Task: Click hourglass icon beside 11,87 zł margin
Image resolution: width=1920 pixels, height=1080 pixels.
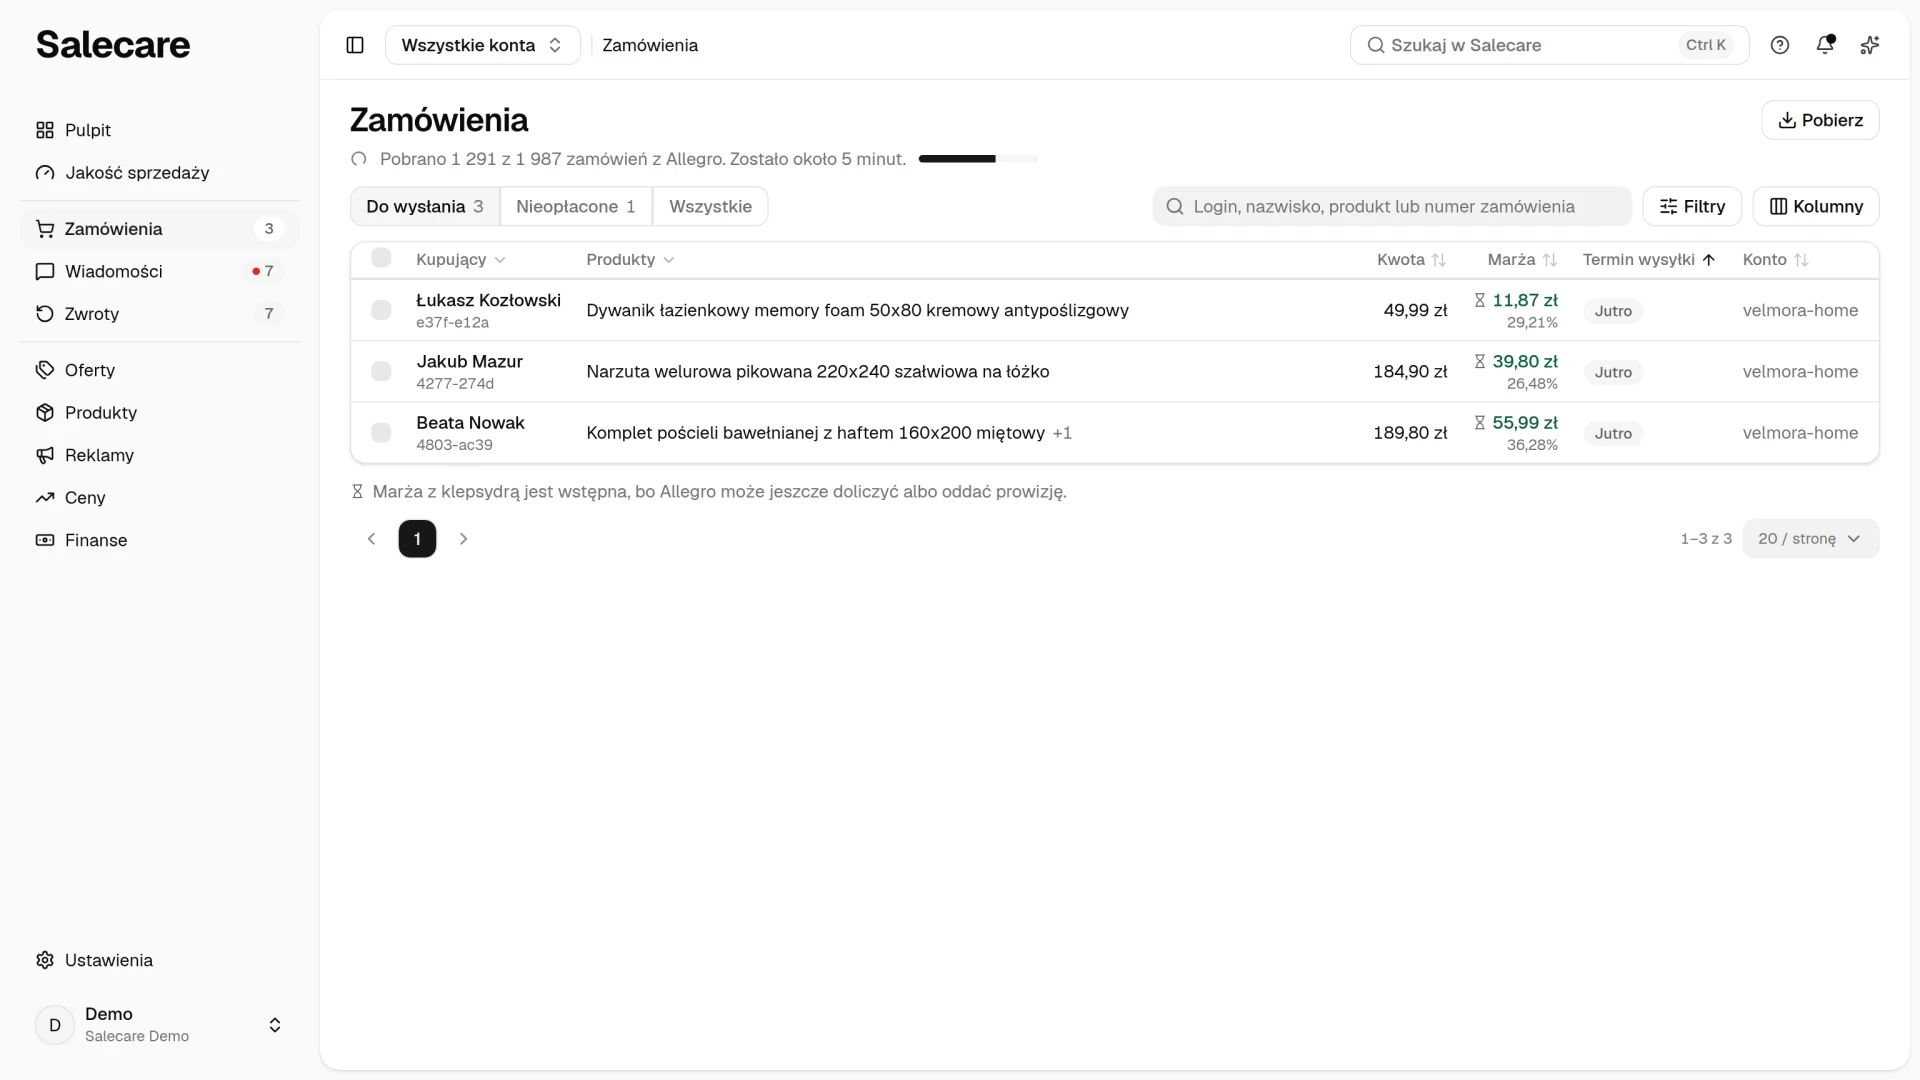Action: [x=1480, y=300]
